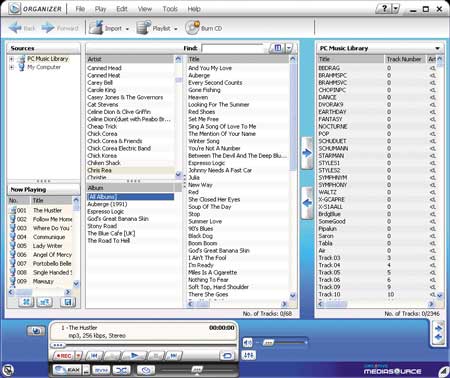
Task: Select Now Playing track Lady Writer
Action: 48,246
